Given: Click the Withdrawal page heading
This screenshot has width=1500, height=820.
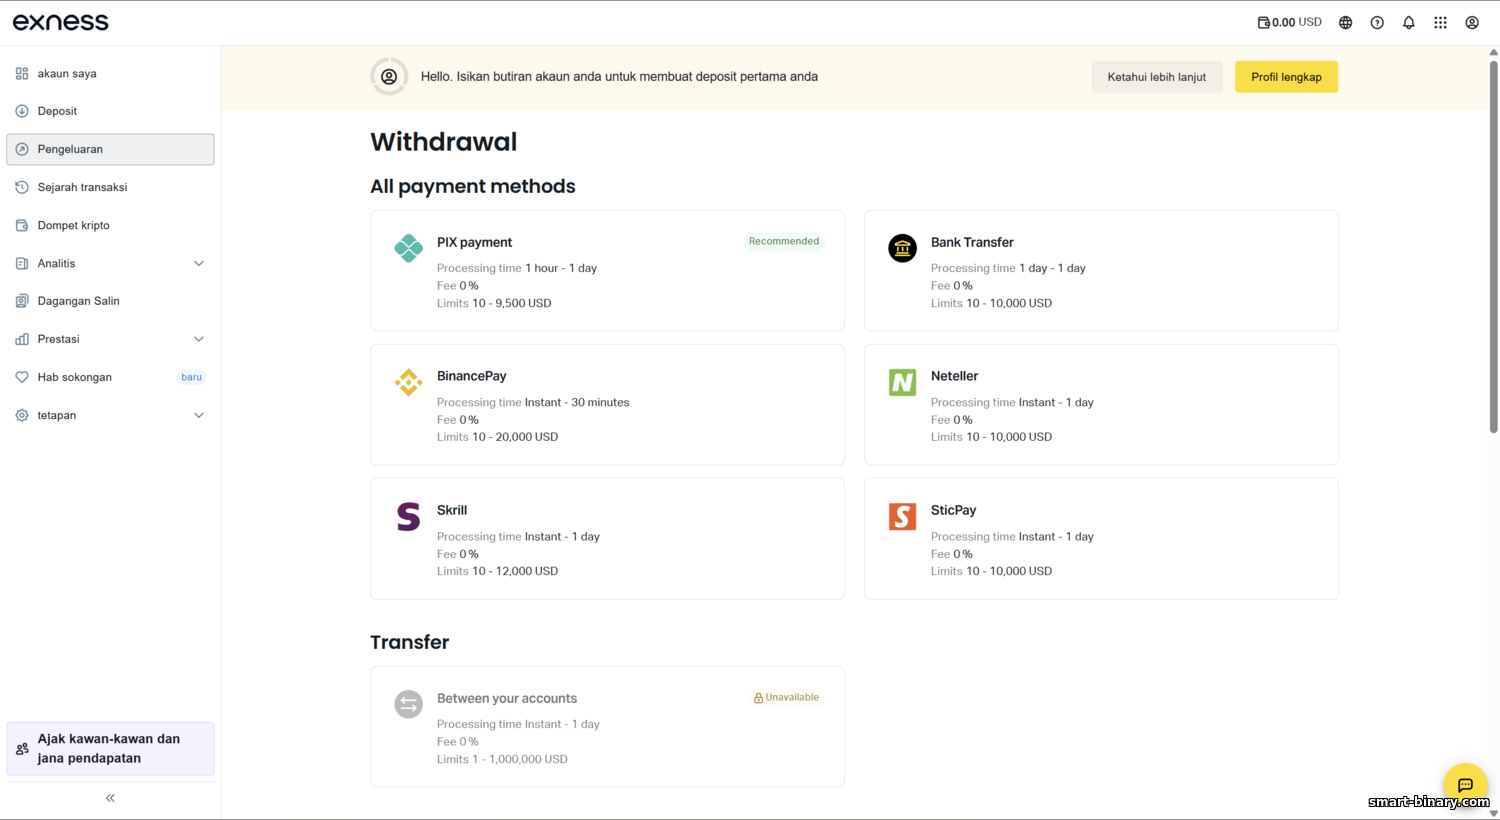Looking at the screenshot, I should [x=444, y=142].
